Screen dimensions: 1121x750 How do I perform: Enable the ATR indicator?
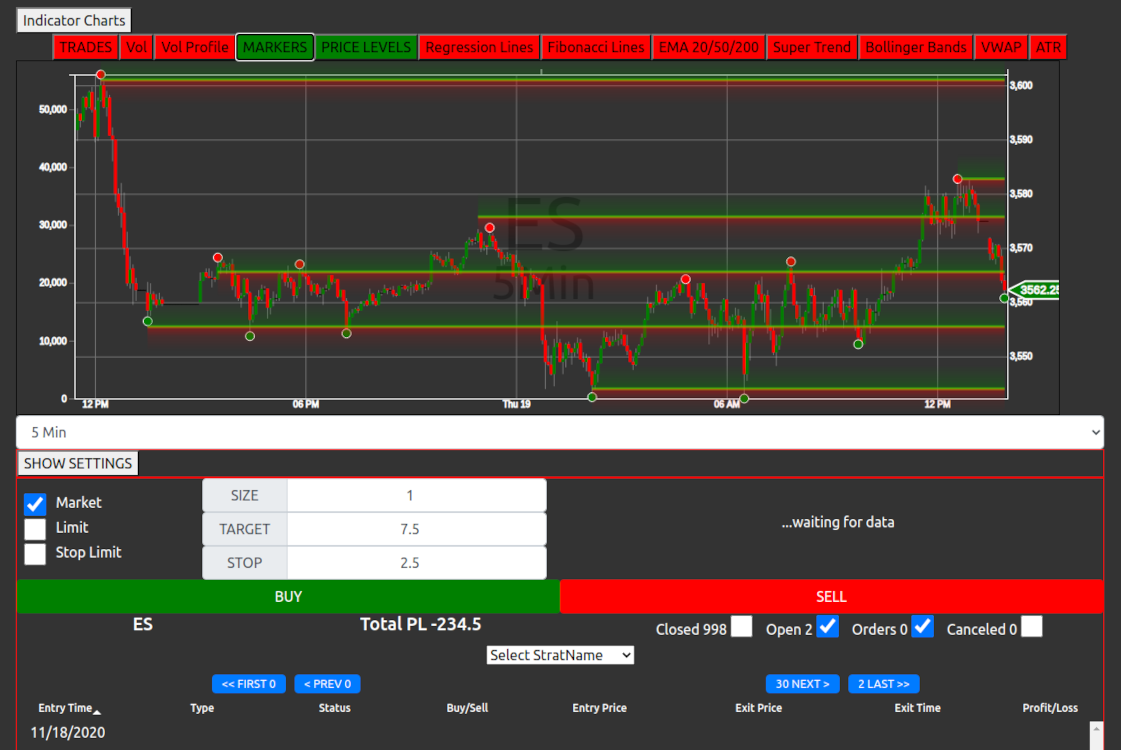point(1048,47)
